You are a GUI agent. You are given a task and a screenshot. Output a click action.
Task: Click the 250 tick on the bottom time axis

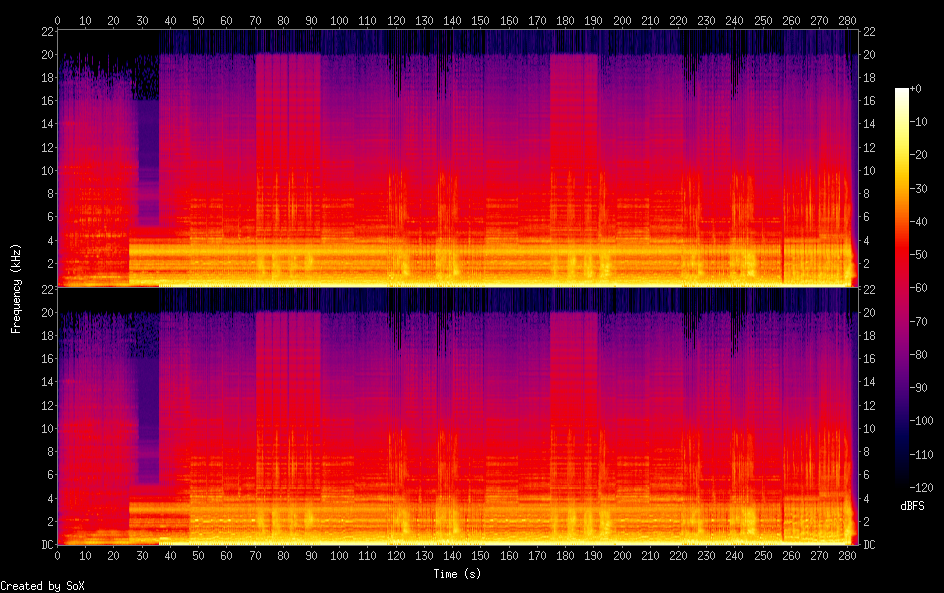[763, 556]
